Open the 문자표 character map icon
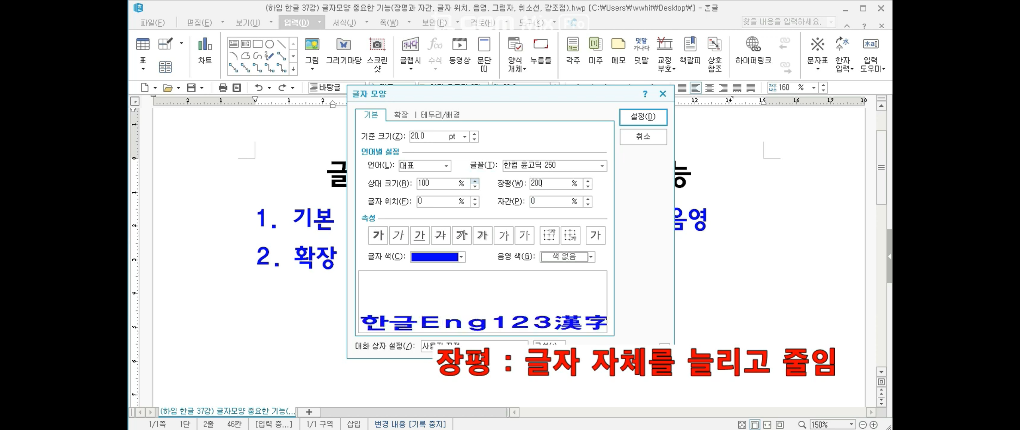Viewport: 1020px width, 430px height. [817, 51]
